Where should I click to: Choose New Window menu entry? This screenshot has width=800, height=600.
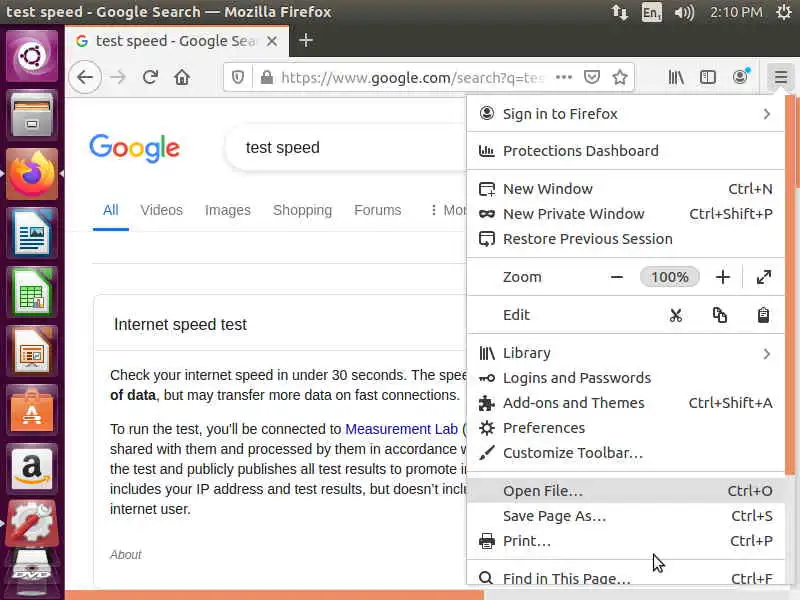click(x=626, y=189)
